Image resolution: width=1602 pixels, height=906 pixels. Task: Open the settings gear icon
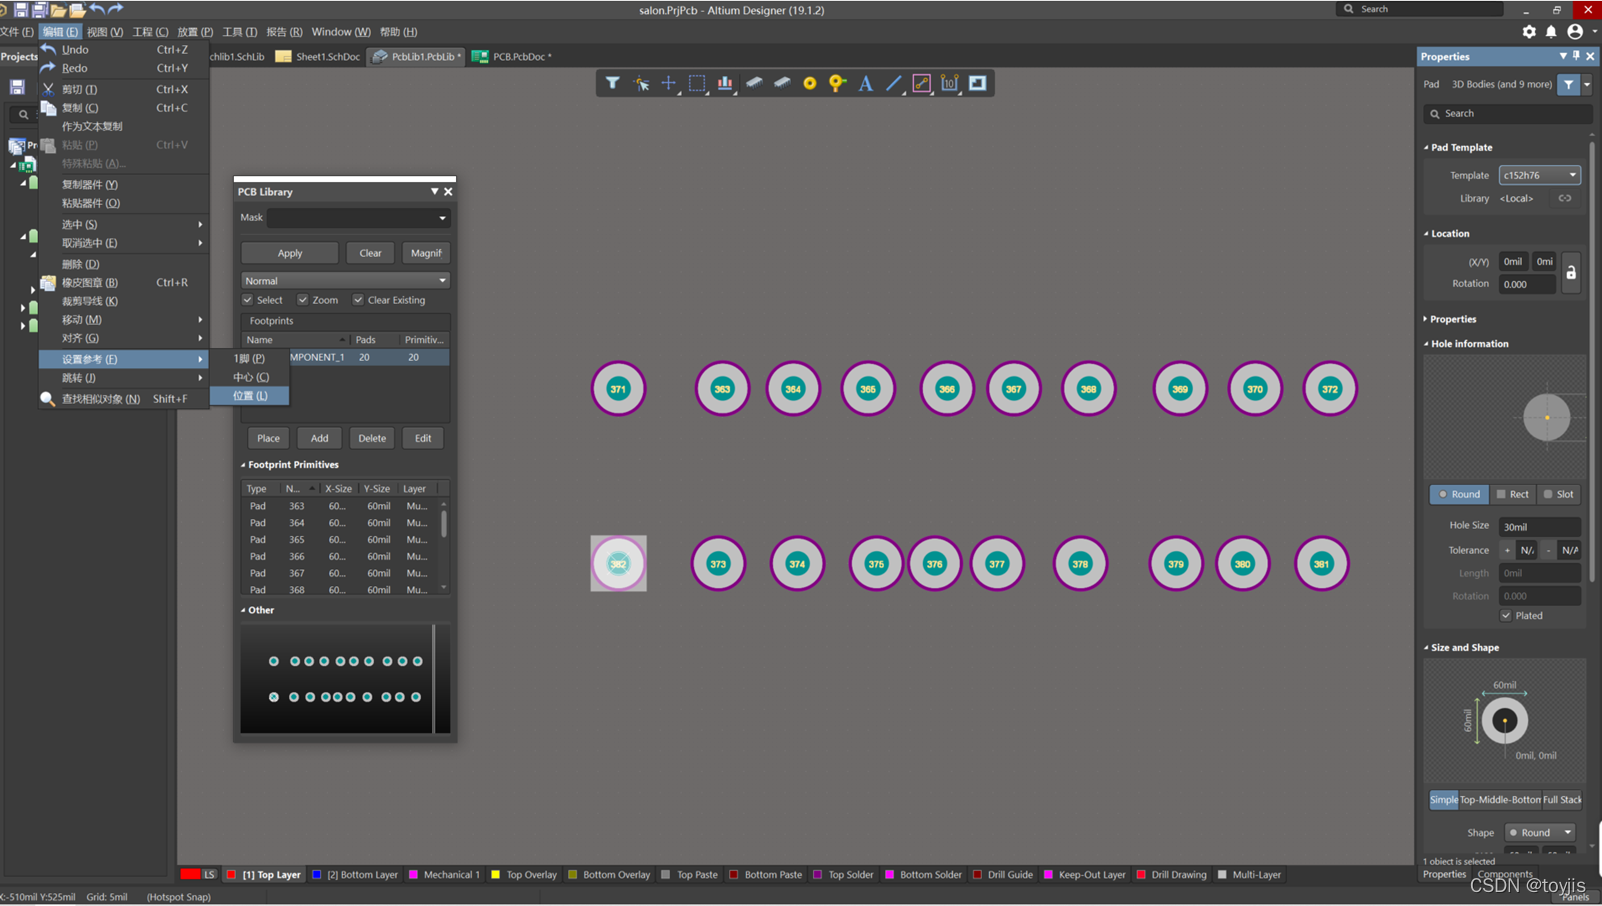click(x=1529, y=32)
